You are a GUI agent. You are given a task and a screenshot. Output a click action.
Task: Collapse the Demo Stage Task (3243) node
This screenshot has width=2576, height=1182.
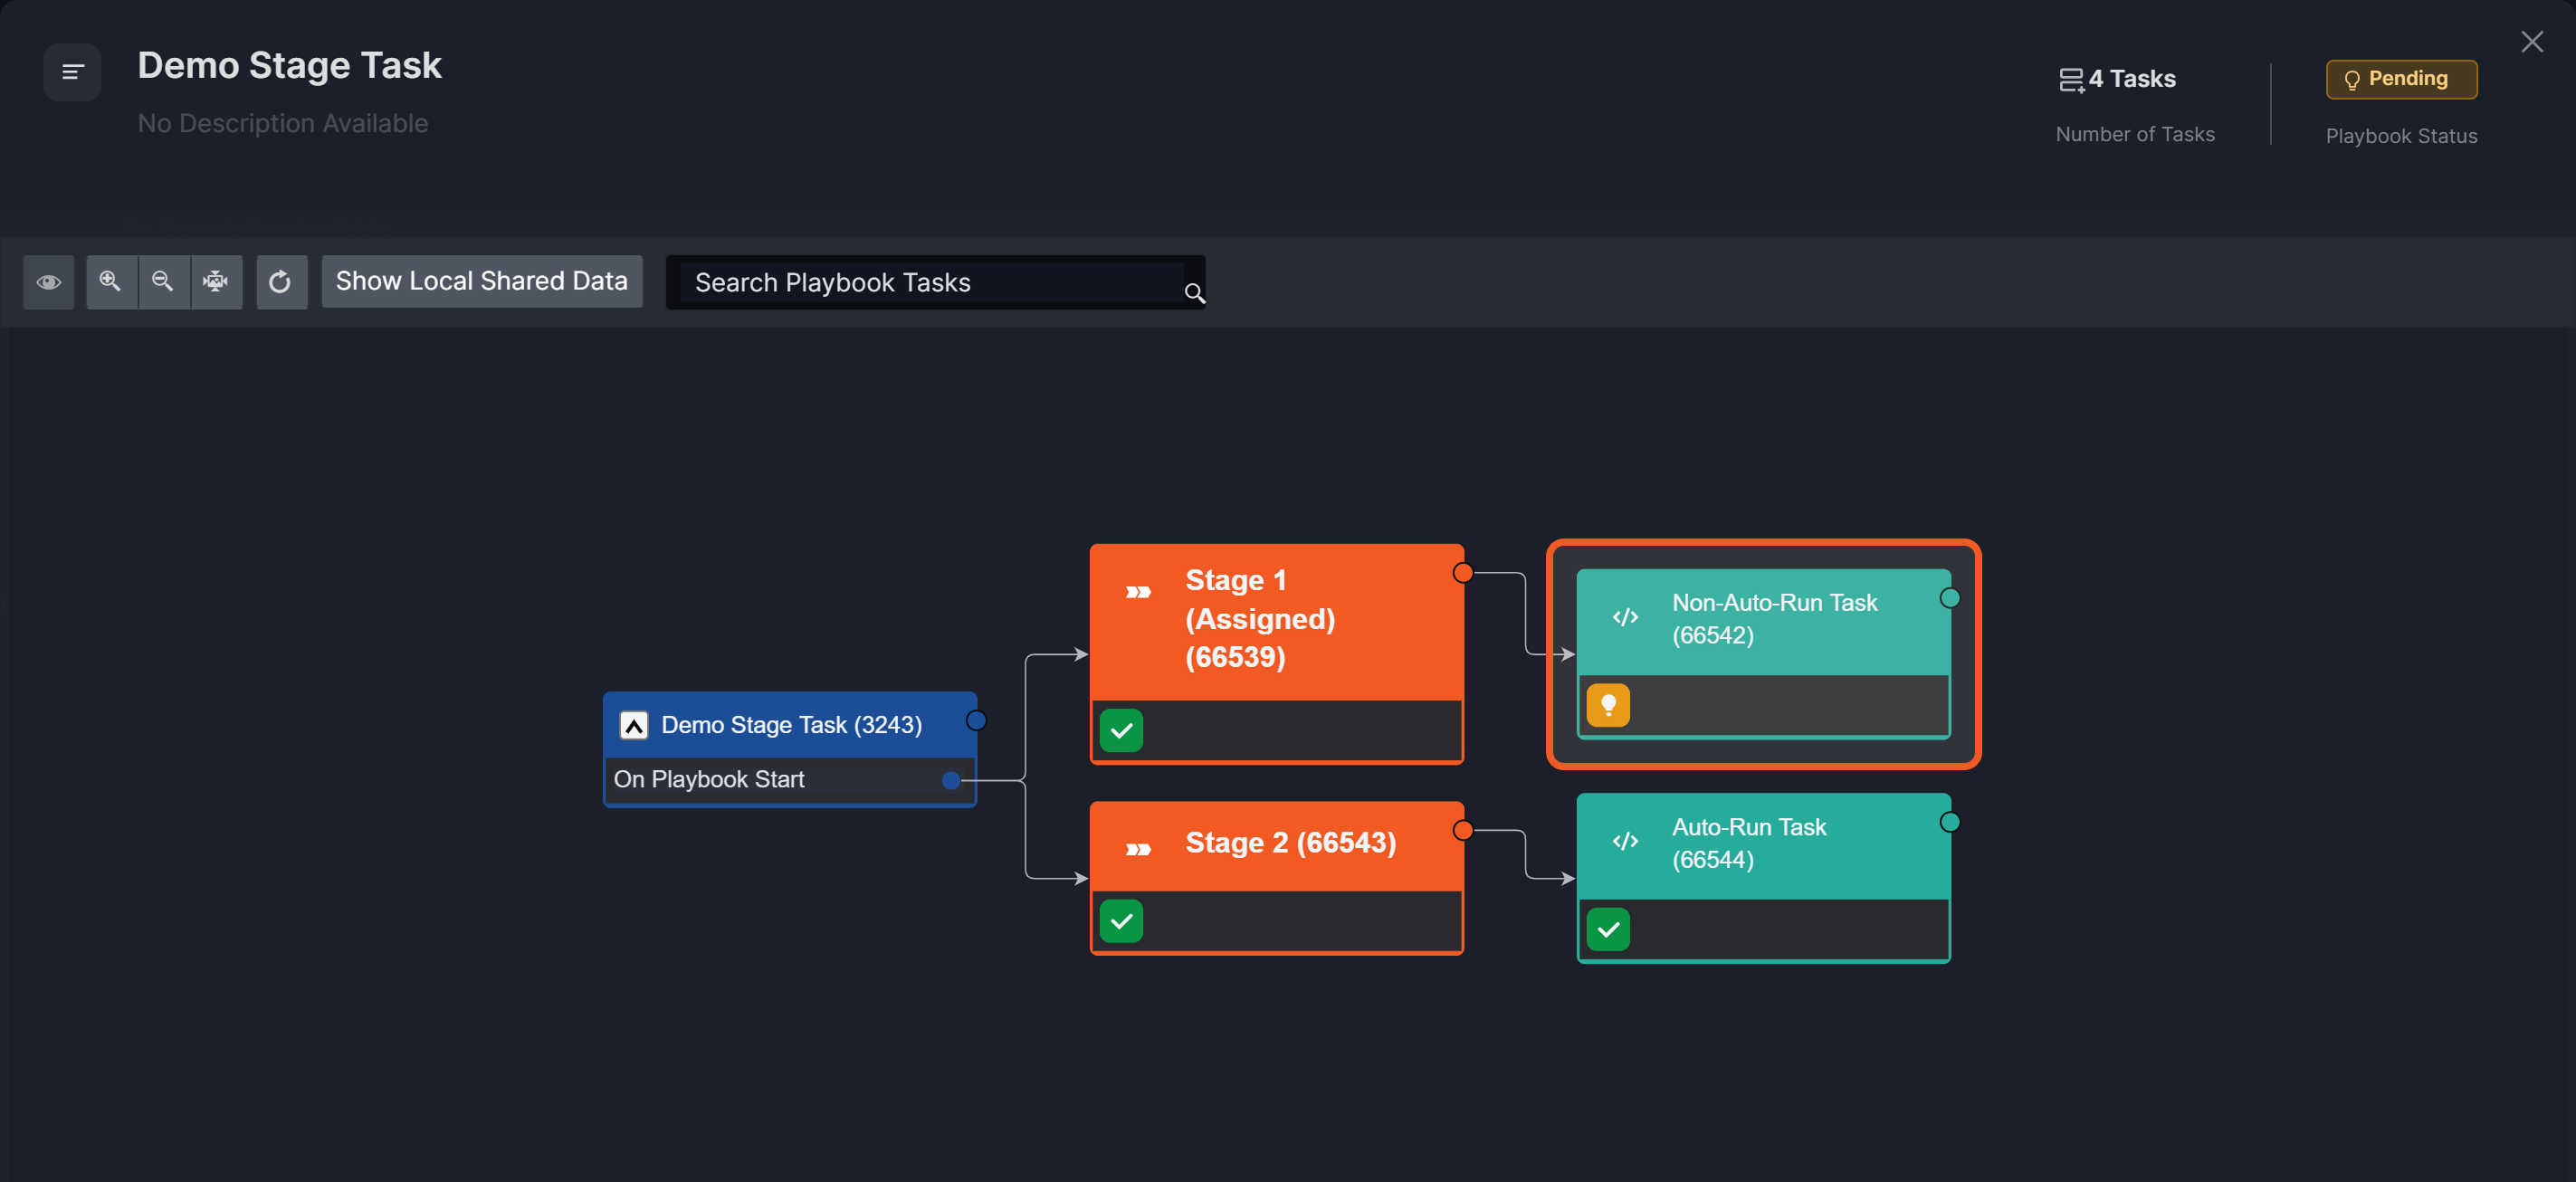(x=634, y=725)
